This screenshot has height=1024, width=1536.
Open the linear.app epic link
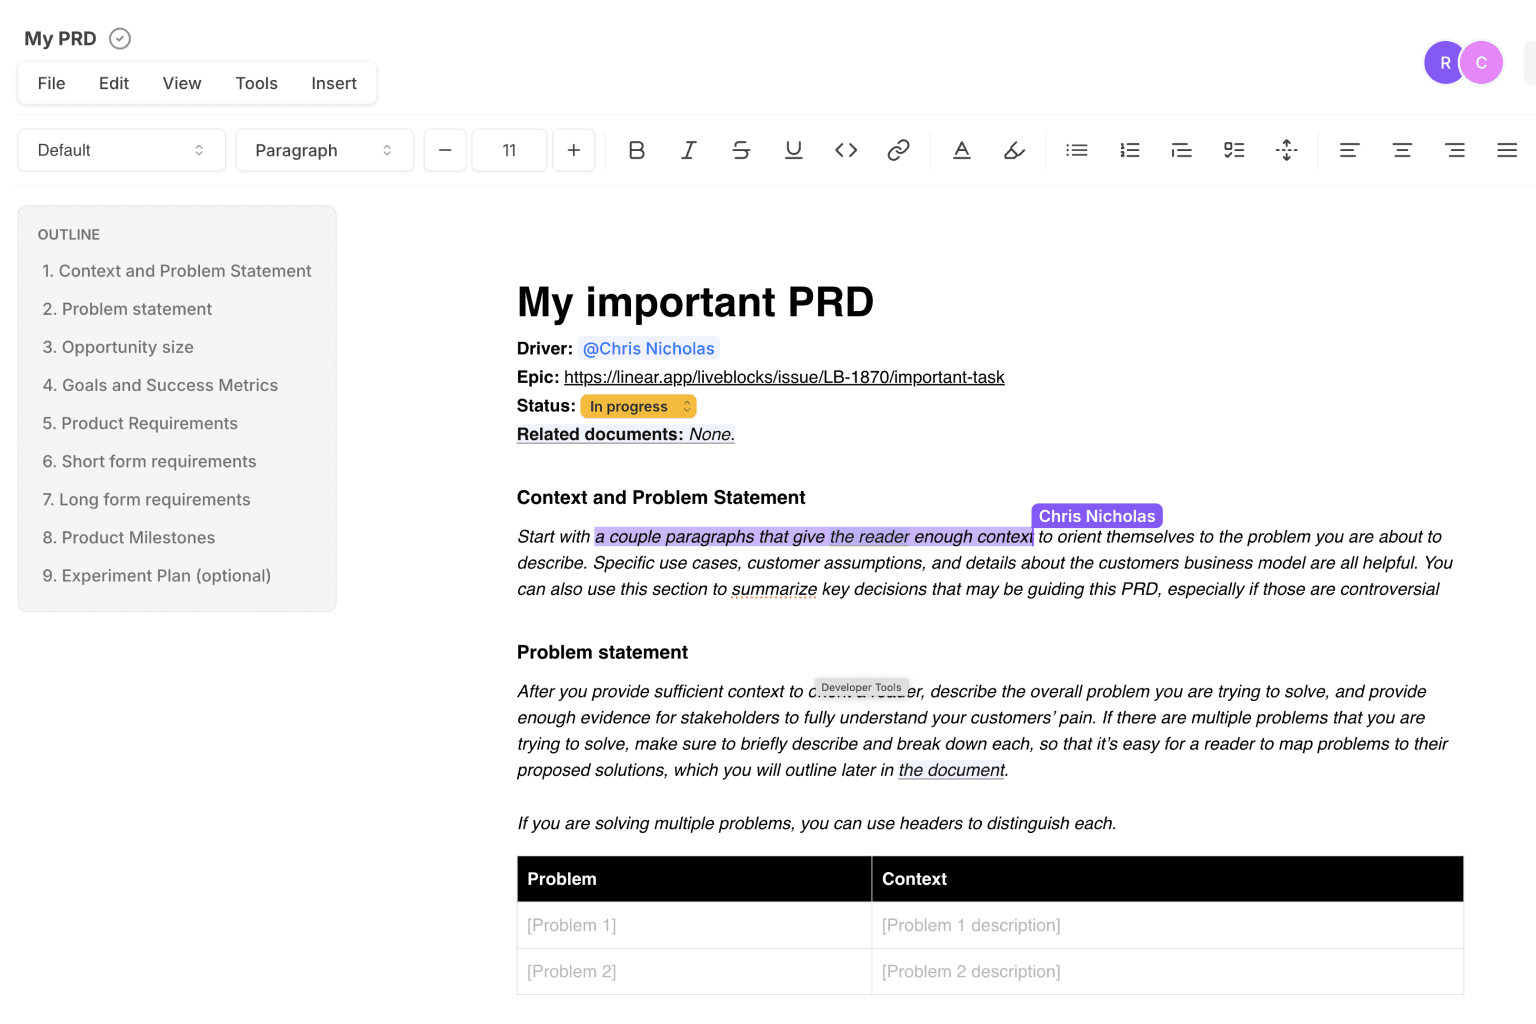click(784, 377)
